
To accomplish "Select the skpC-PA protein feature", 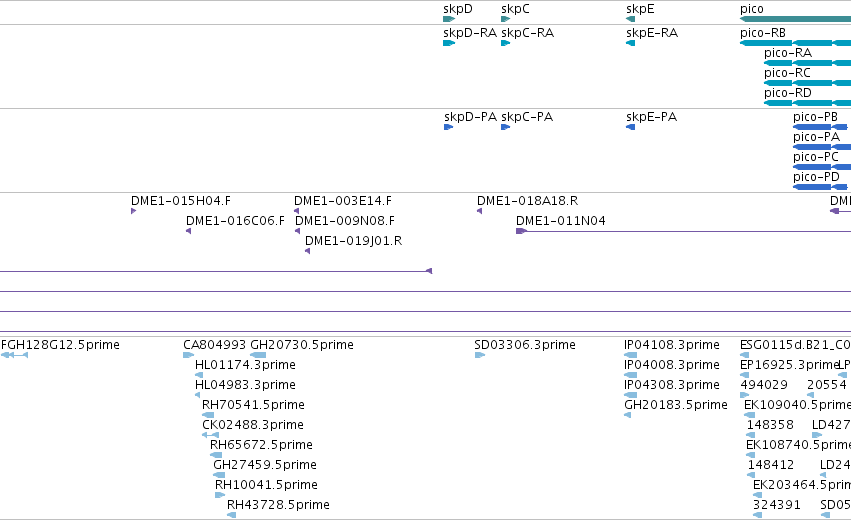I will 505,127.
